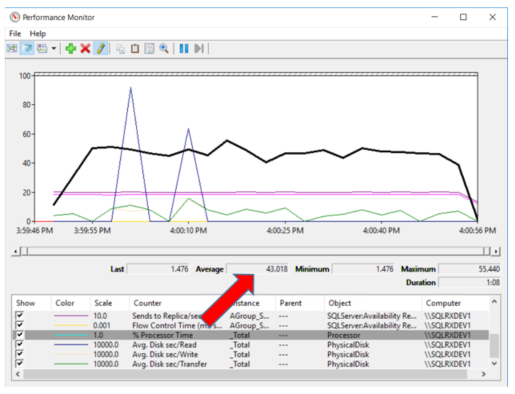515x394 pixels.
Task: Open the Help menu
Action: [x=38, y=34]
